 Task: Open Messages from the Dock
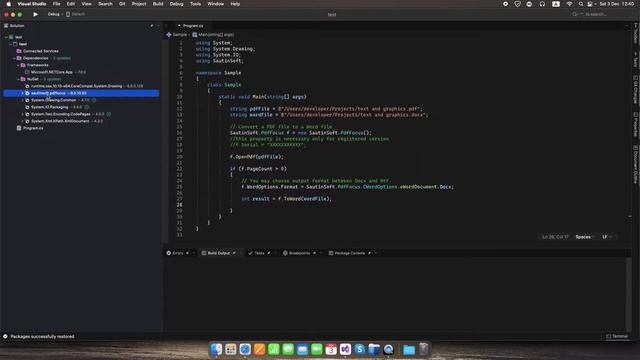tap(288, 349)
